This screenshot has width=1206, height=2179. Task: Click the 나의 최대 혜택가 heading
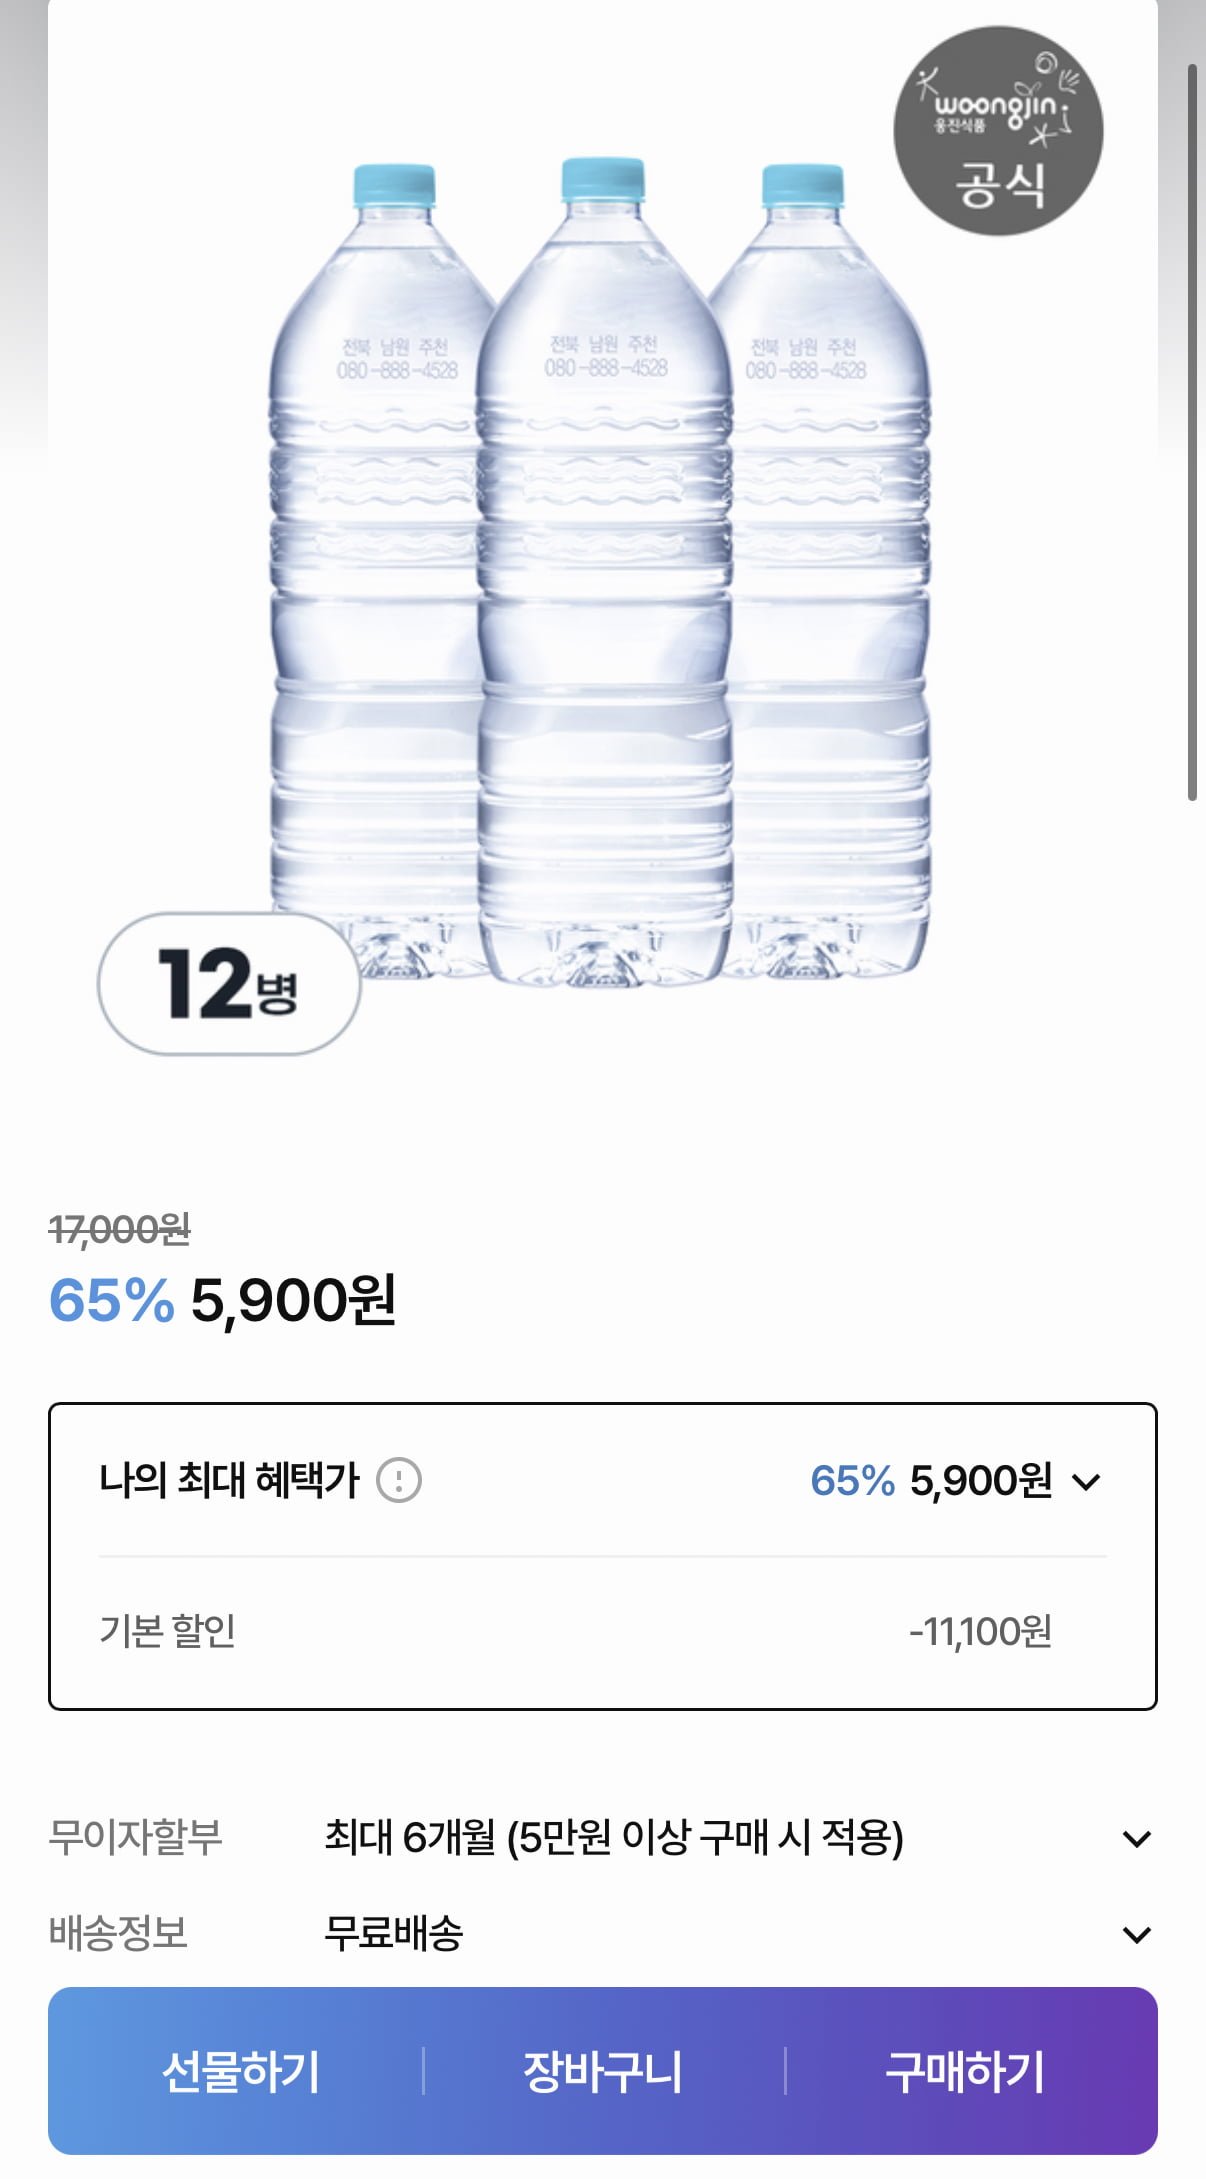(x=229, y=1480)
